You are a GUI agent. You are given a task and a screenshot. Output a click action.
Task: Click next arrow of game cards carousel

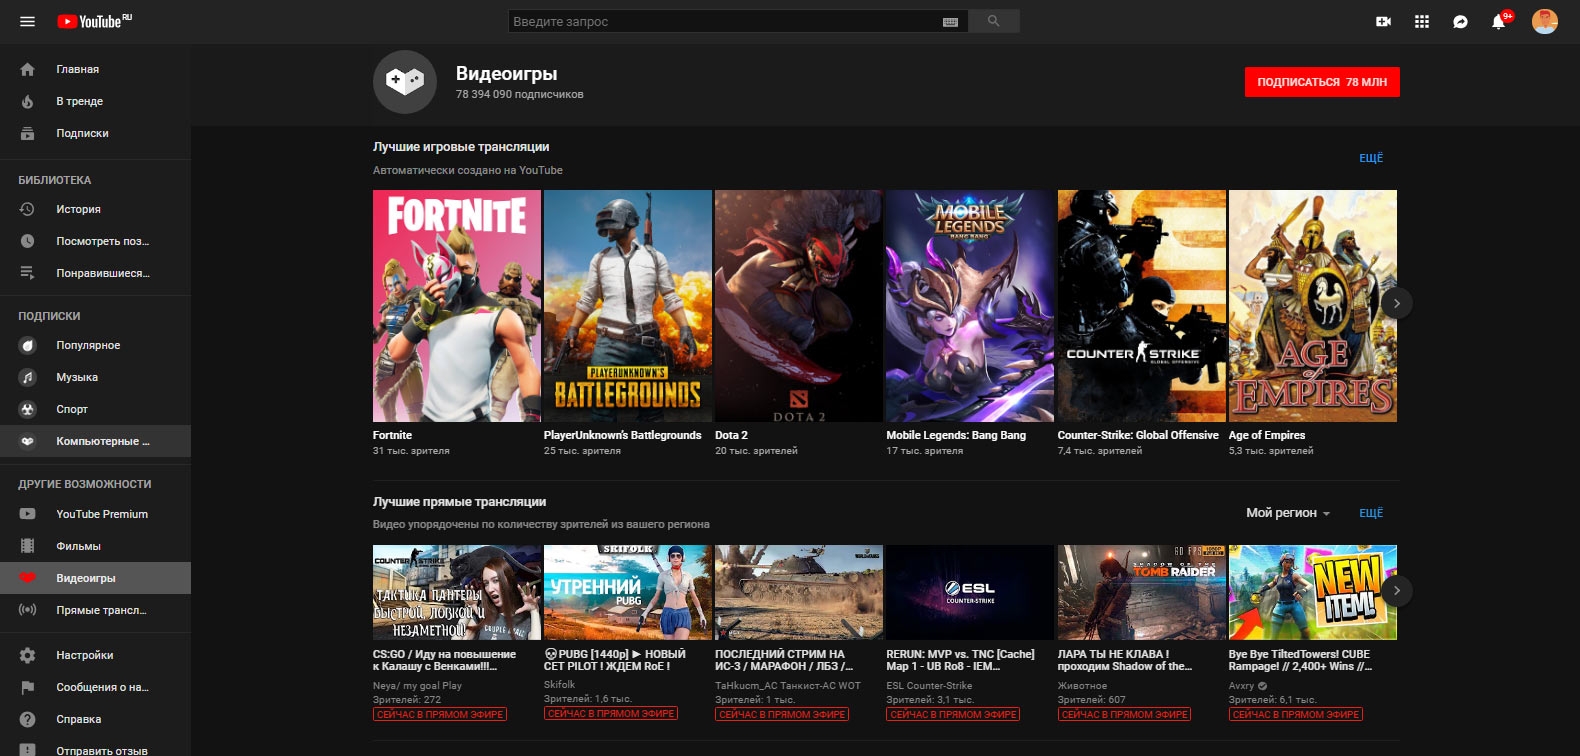[x=1397, y=303]
